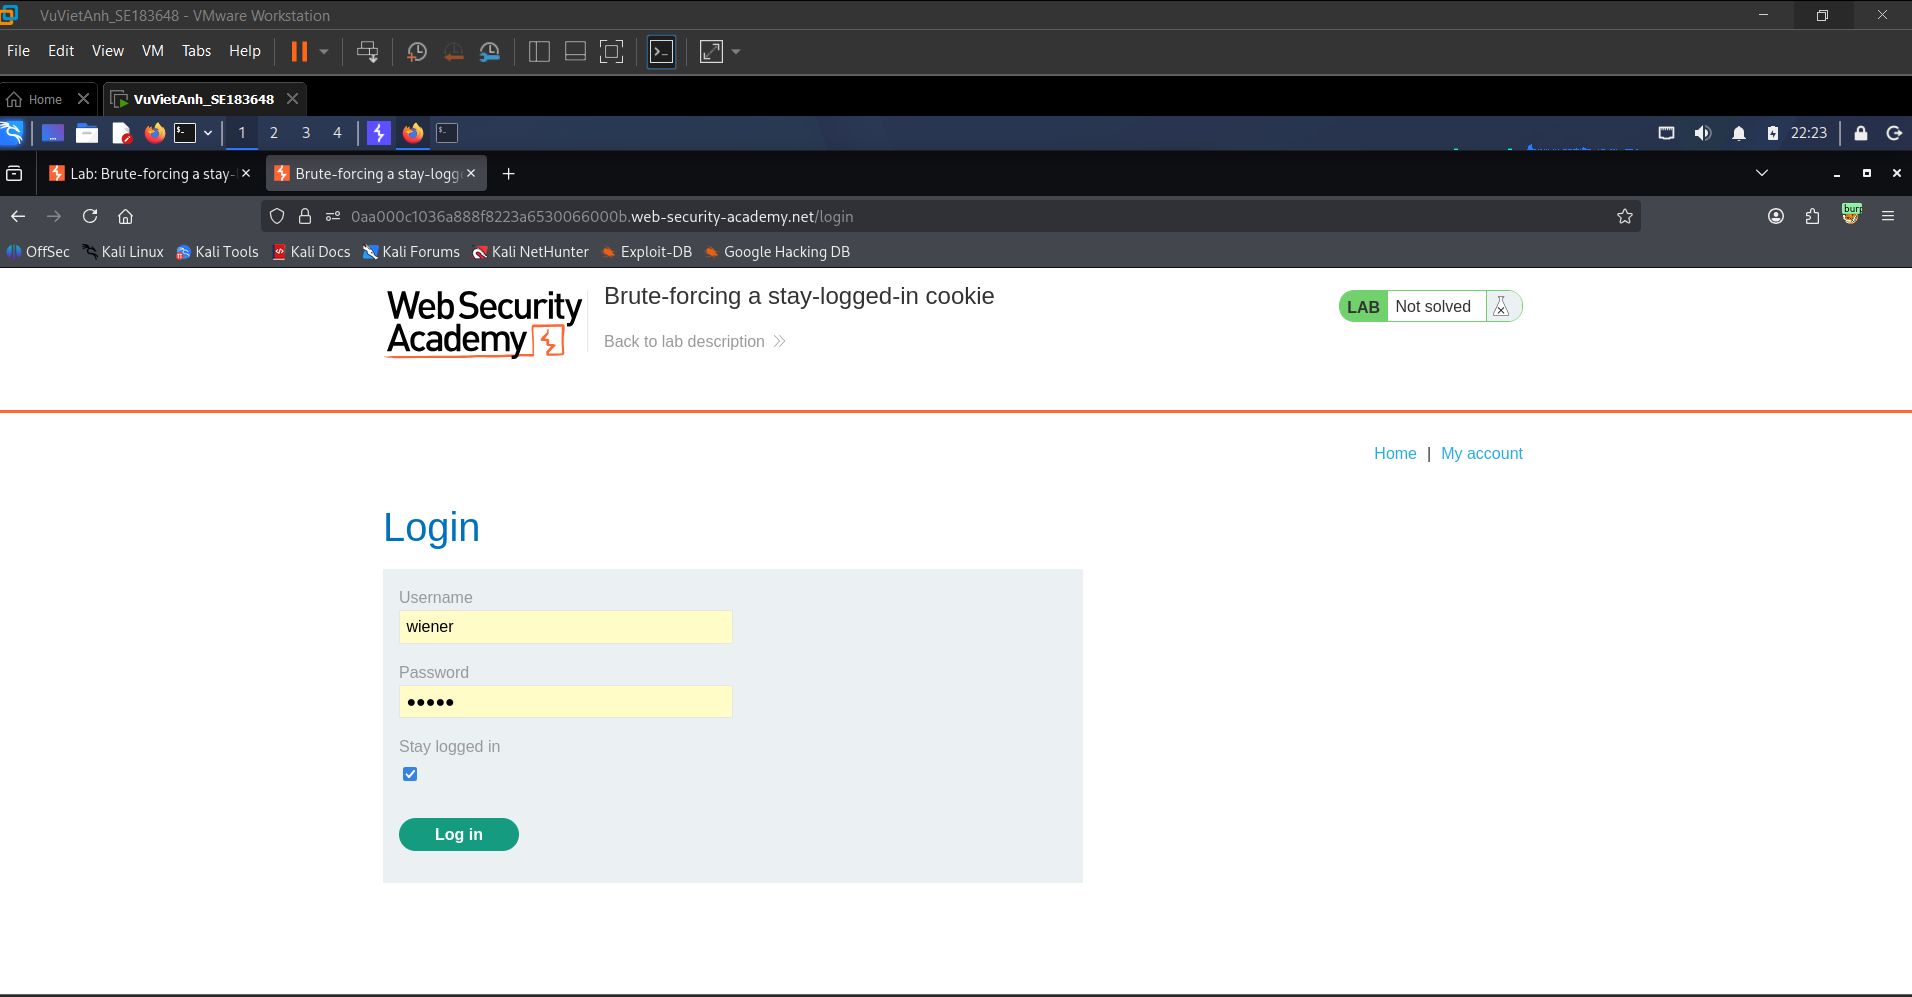Viewport: 1912px width, 997px height.
Task: Switch to workspace 2
Action: coord(274,133)
